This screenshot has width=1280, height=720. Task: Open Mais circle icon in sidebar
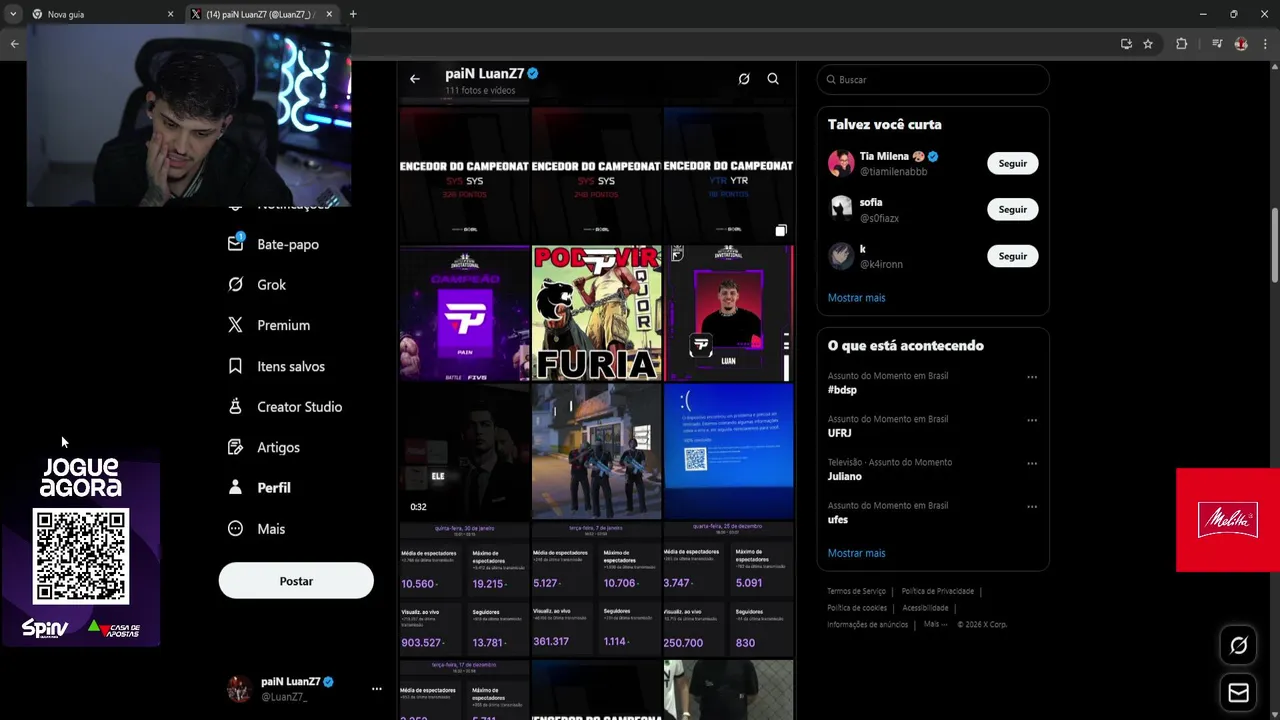point(235,528)
